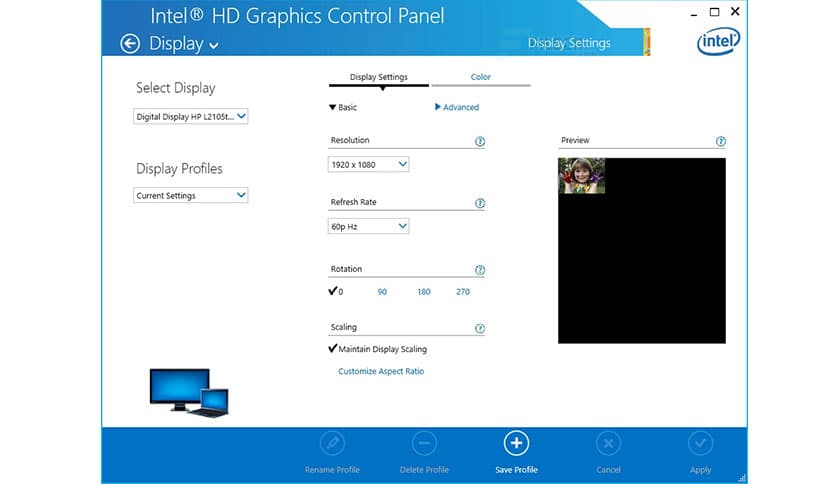
Task: Click Rename Profile label
Action: point(332,470)
